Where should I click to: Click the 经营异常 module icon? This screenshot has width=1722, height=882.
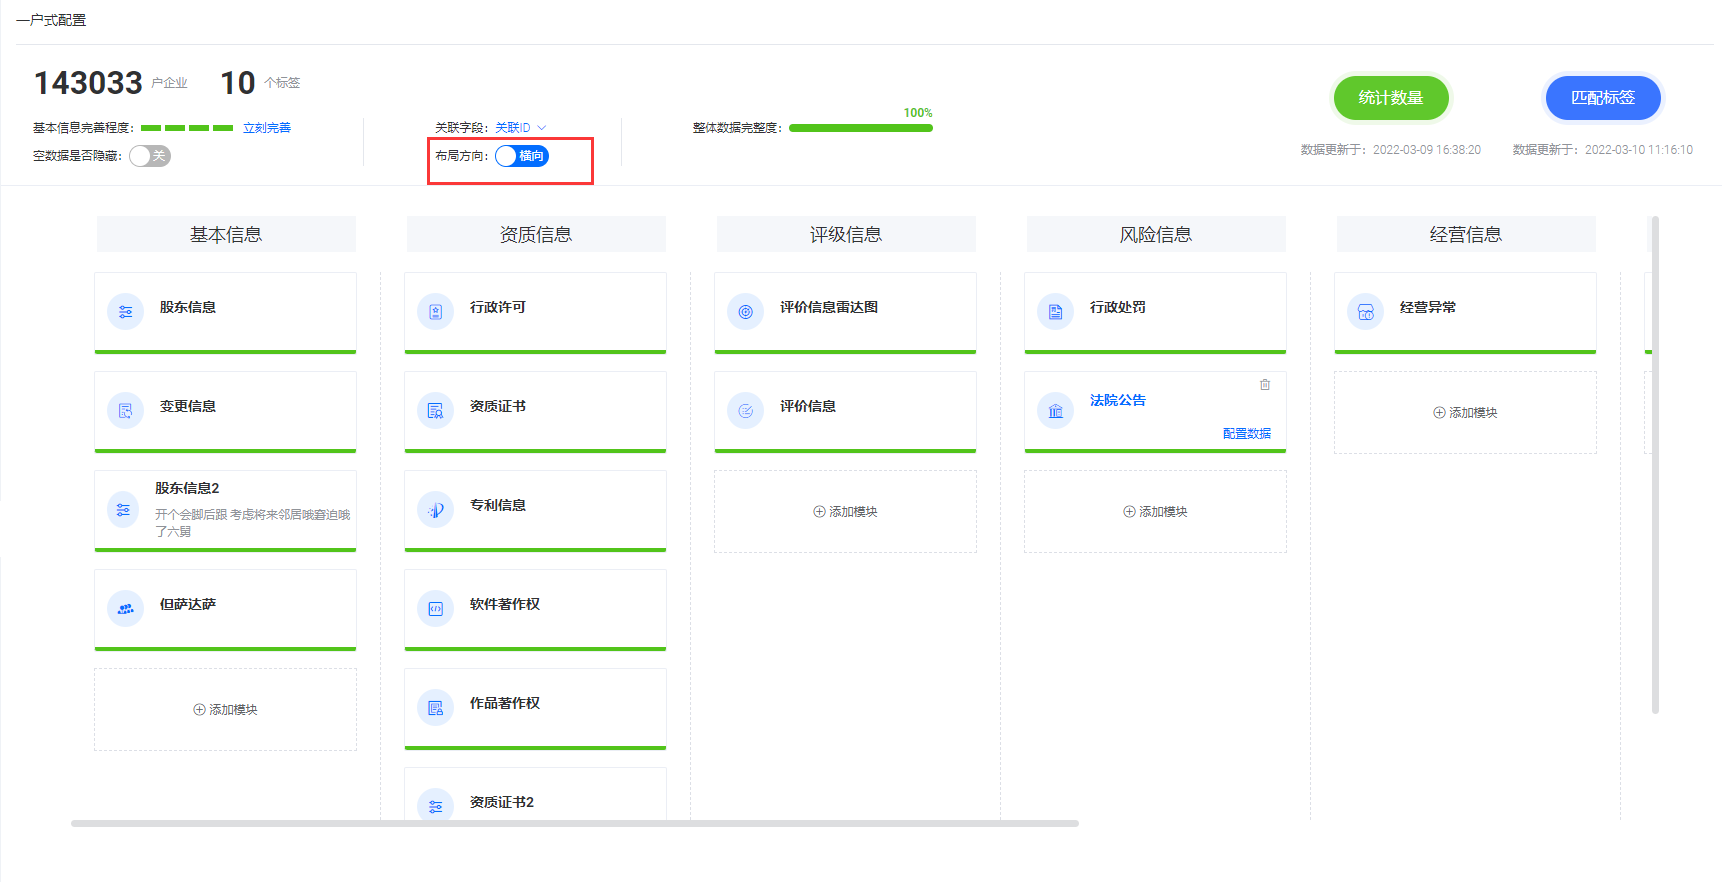[1365, 311]
